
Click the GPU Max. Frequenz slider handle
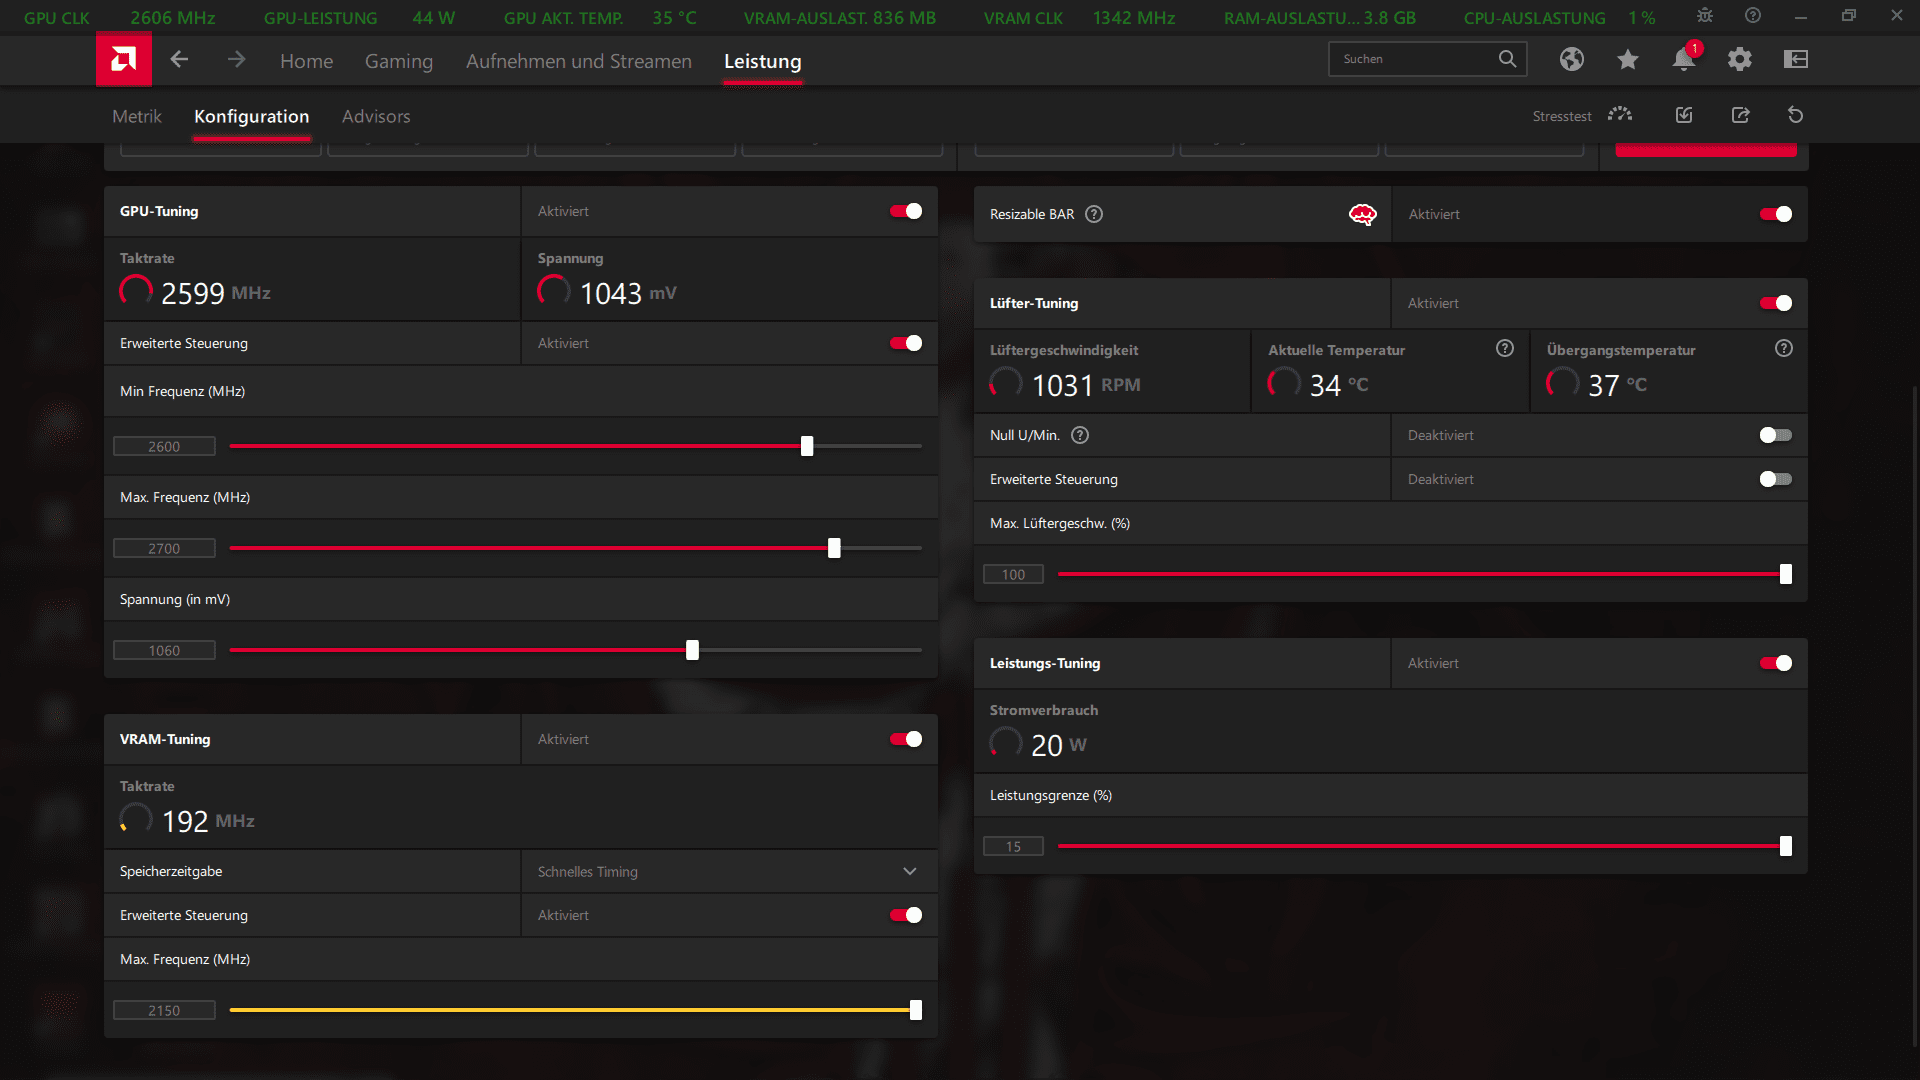click(x=834, y=548)
